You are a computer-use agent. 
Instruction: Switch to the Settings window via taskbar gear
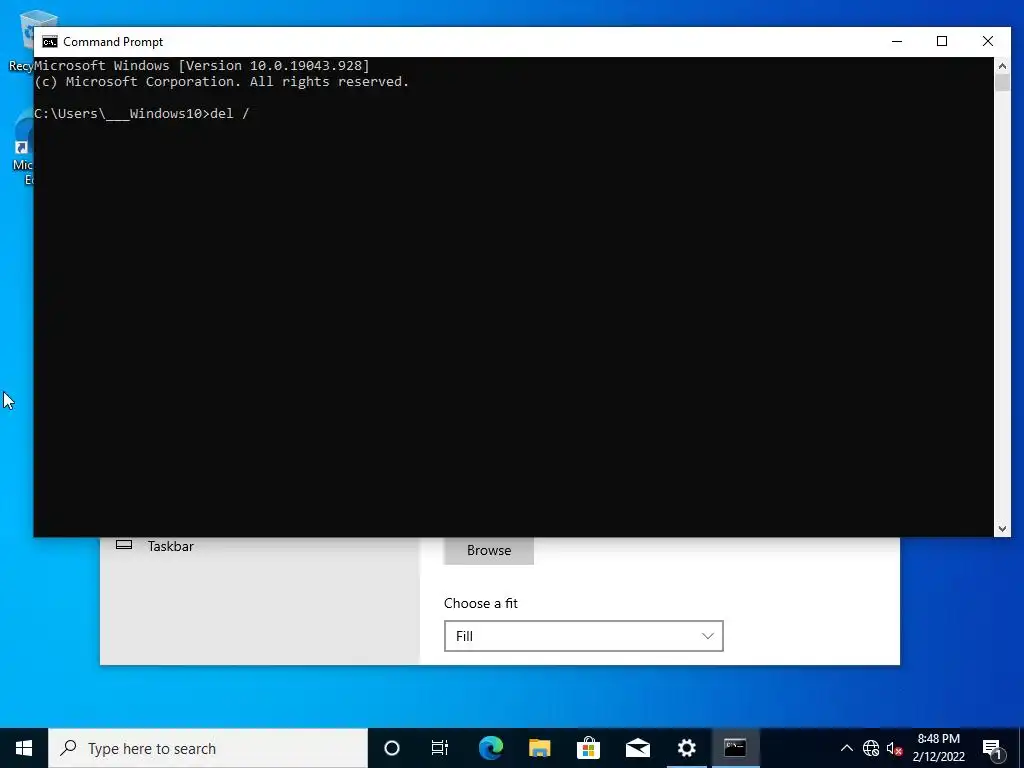[x=686, y=748]
